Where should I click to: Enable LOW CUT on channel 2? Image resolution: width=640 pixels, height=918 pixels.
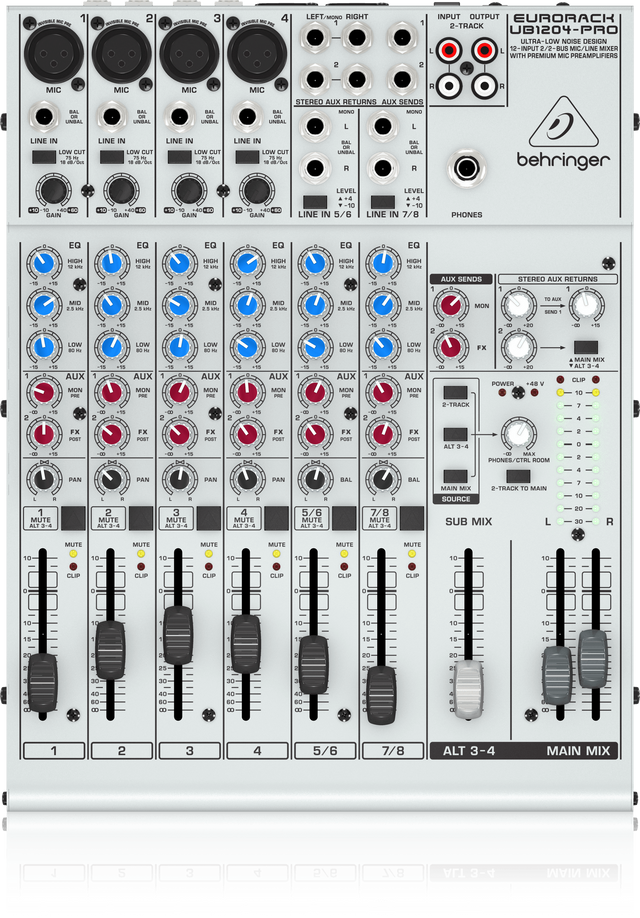click(x=110, y=158)
